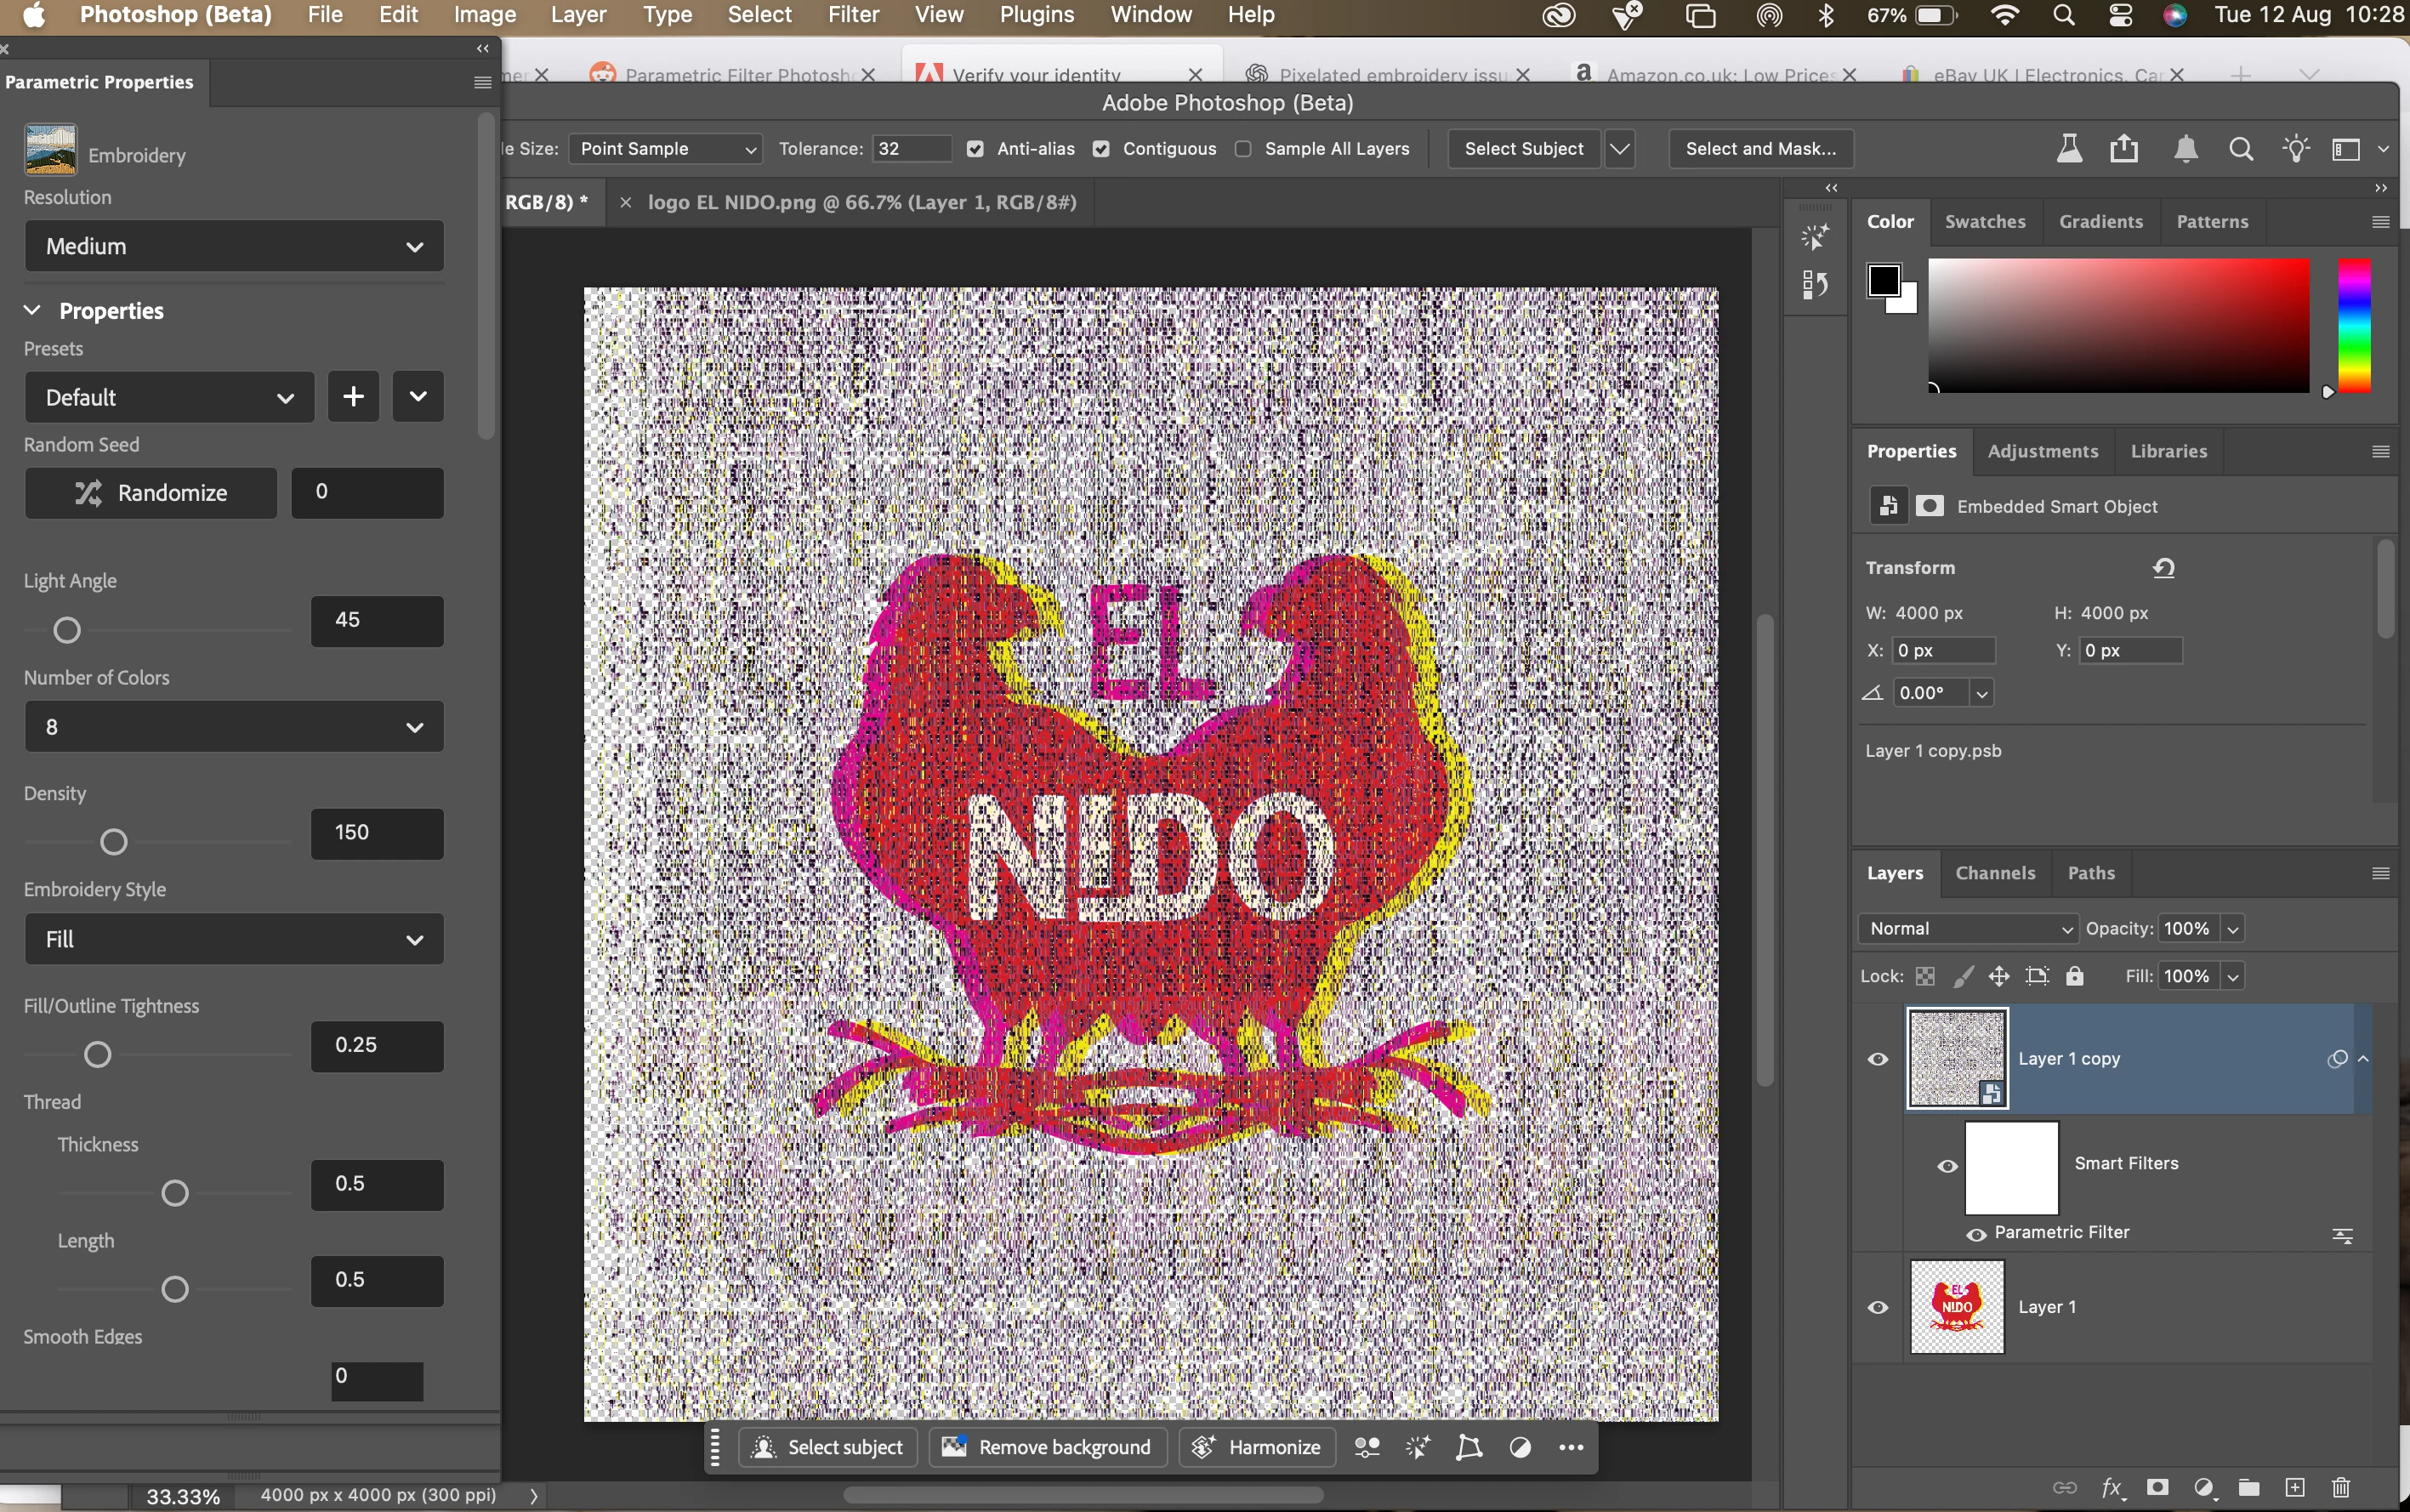Open the Filter menu
The image size is (2410, 1512).
point(853,15)
